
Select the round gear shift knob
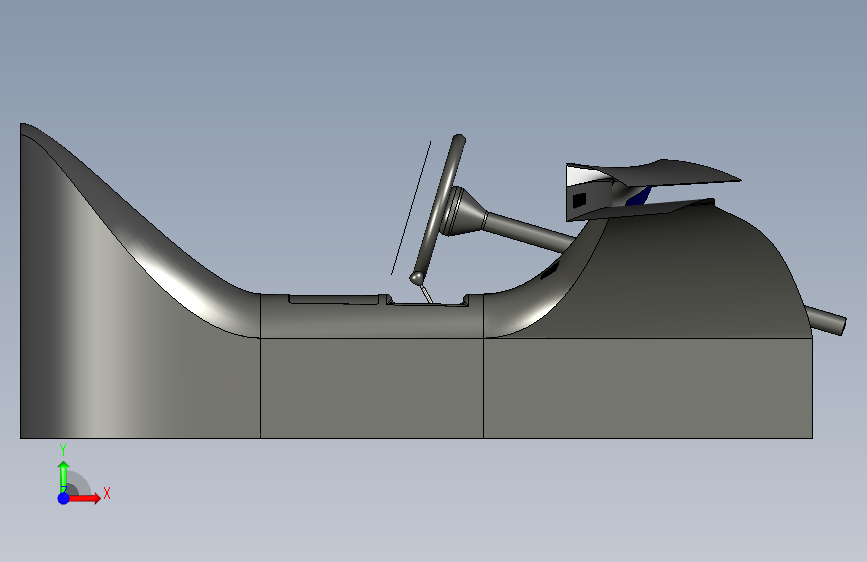(417, 277)
